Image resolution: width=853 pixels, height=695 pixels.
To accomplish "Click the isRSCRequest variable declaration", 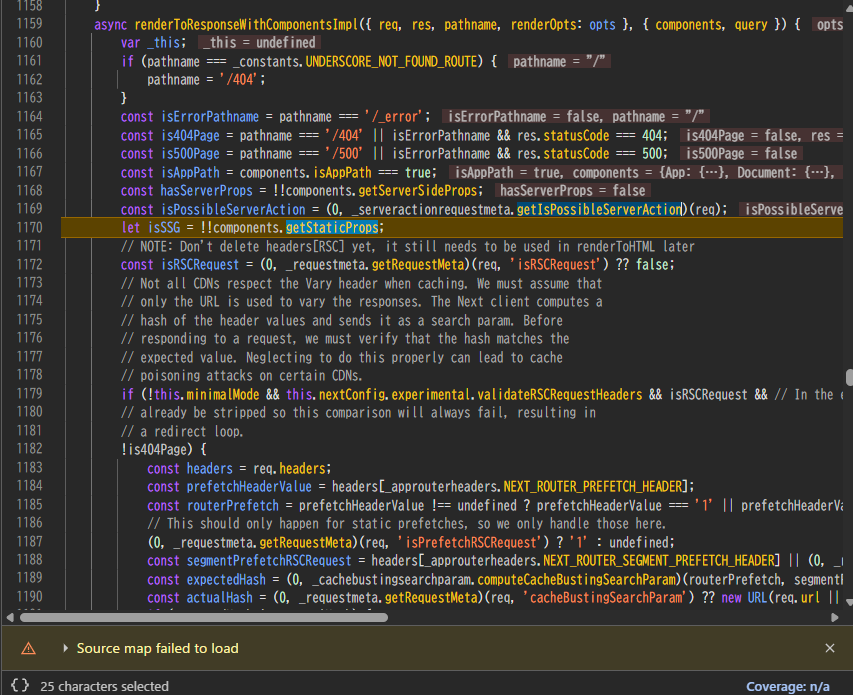I will pyautogui.click(x=200, y=265).
